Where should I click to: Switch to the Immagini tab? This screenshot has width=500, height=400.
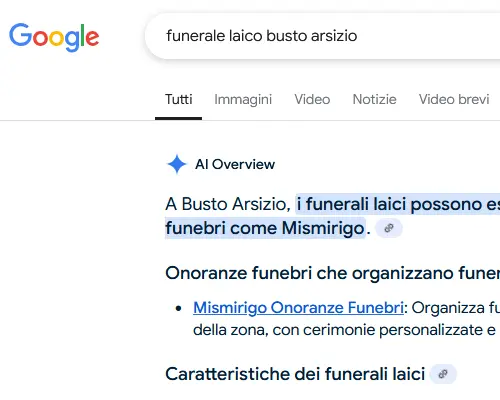(x=243, y=99)
